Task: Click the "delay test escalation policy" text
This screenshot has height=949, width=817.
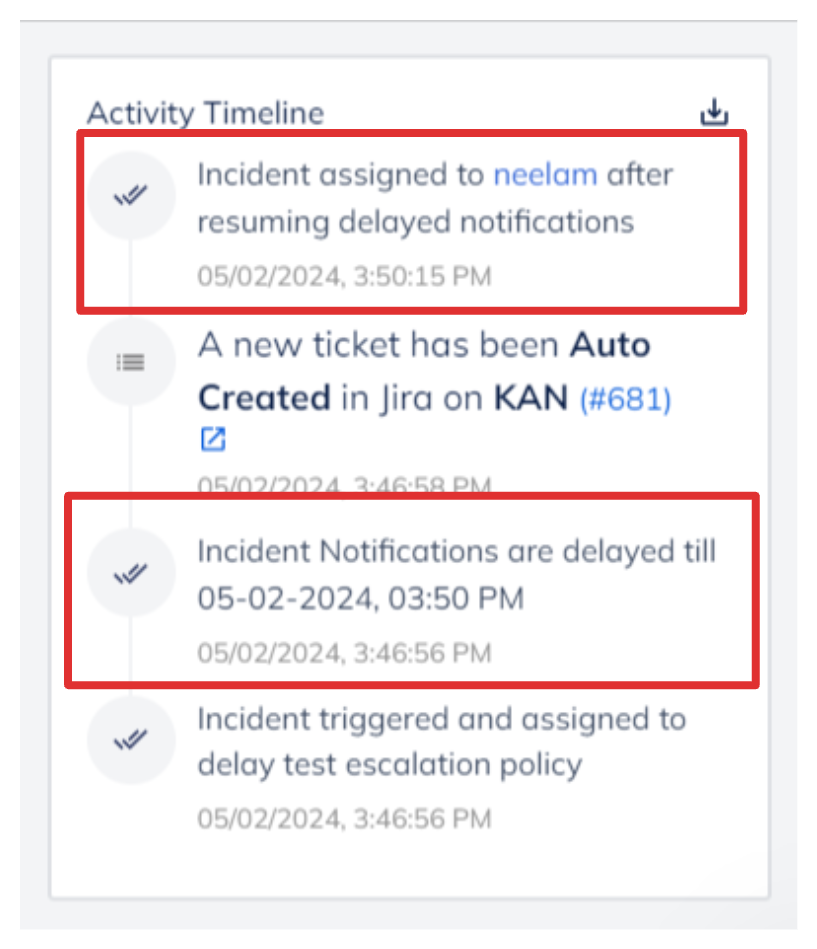Action: (x=389, y=765)
